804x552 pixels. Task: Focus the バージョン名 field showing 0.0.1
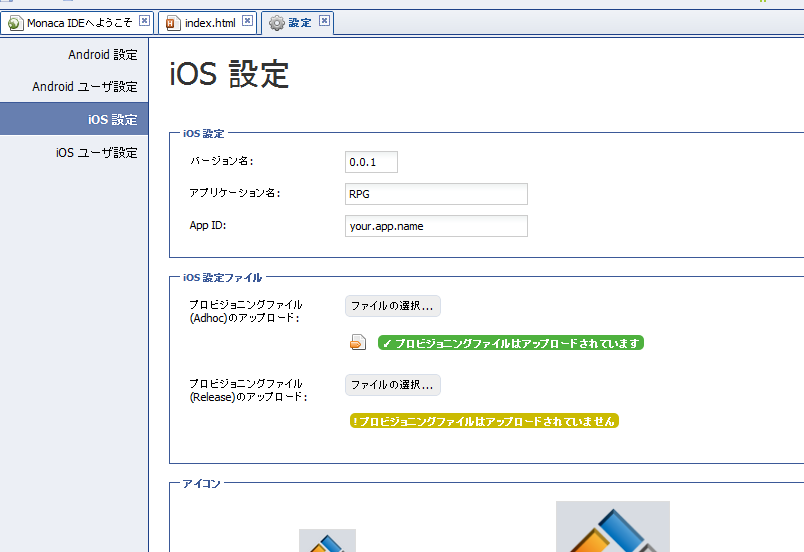(371, 162)
